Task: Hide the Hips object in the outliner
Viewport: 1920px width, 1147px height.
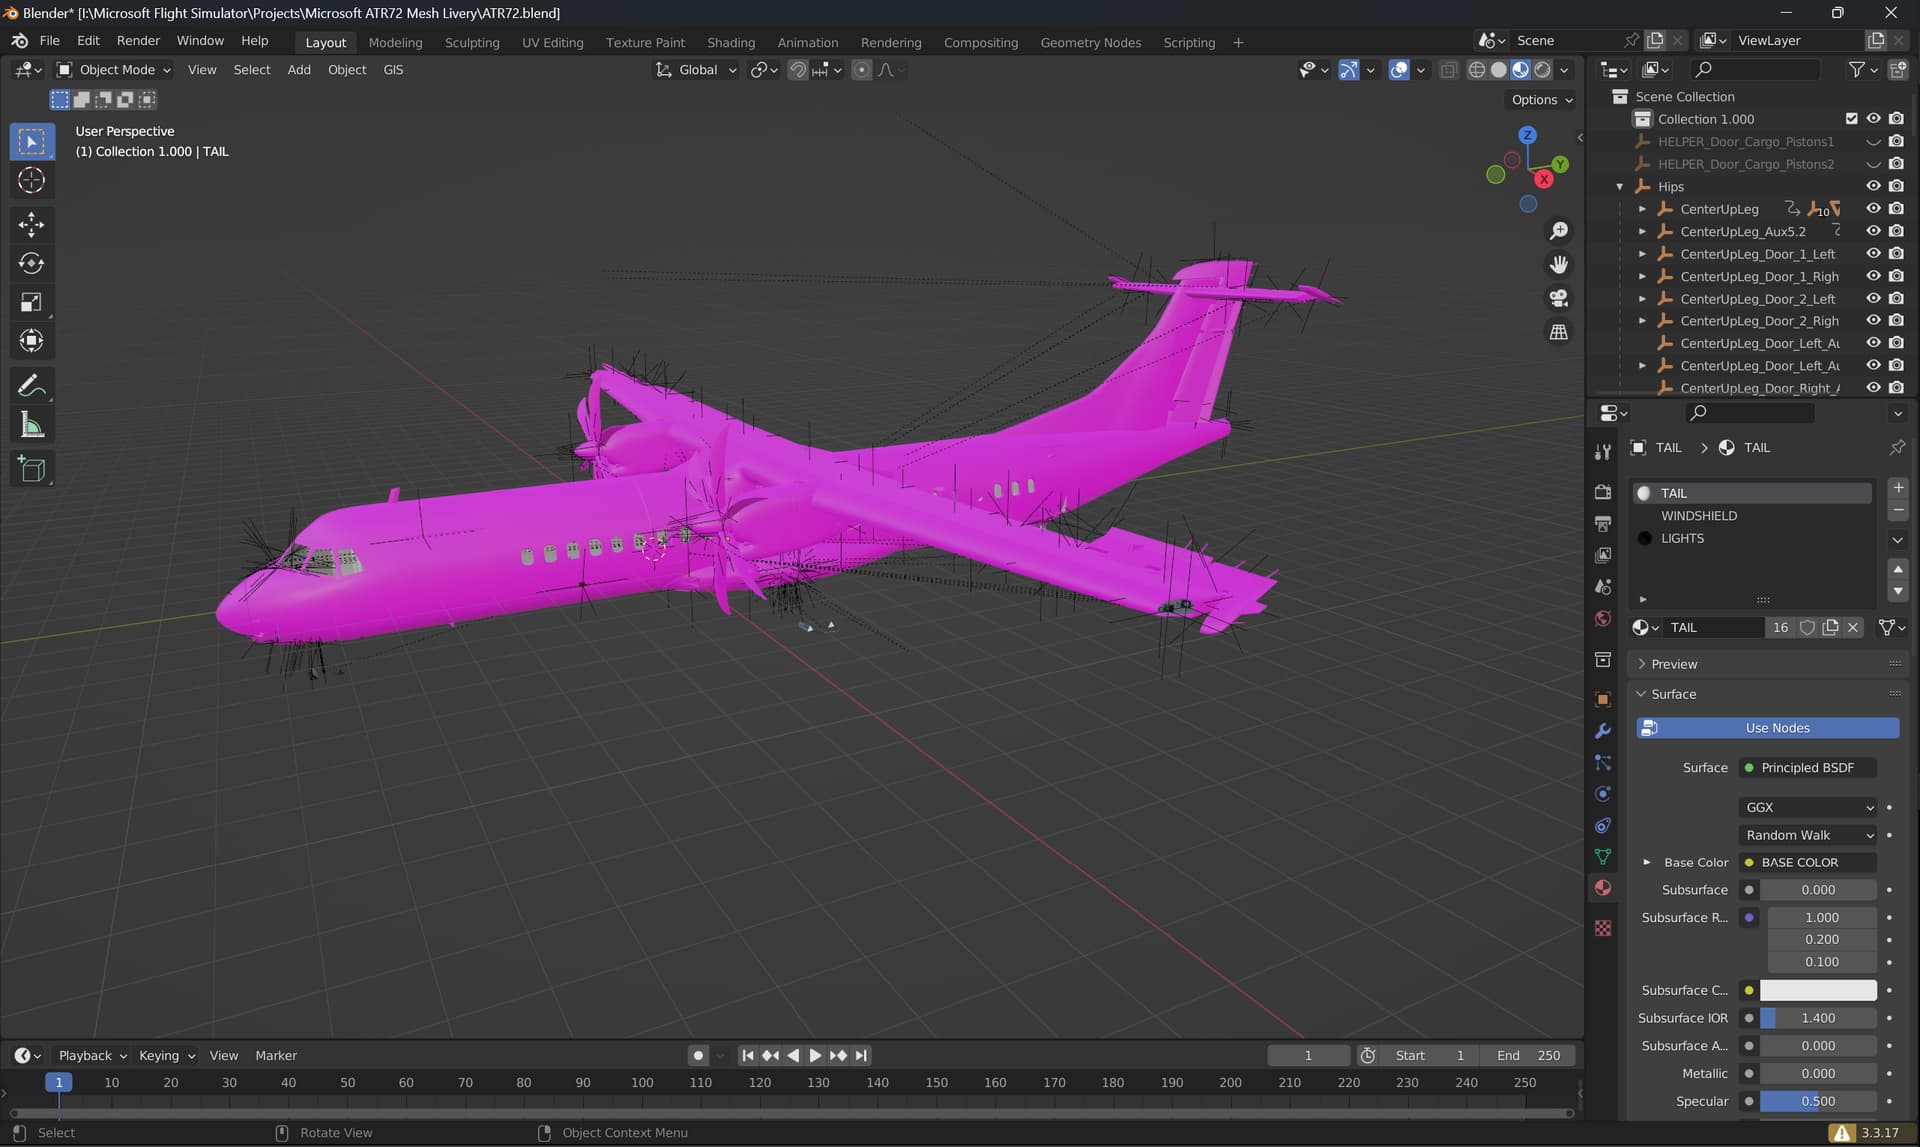Action: click(1873, 186)
